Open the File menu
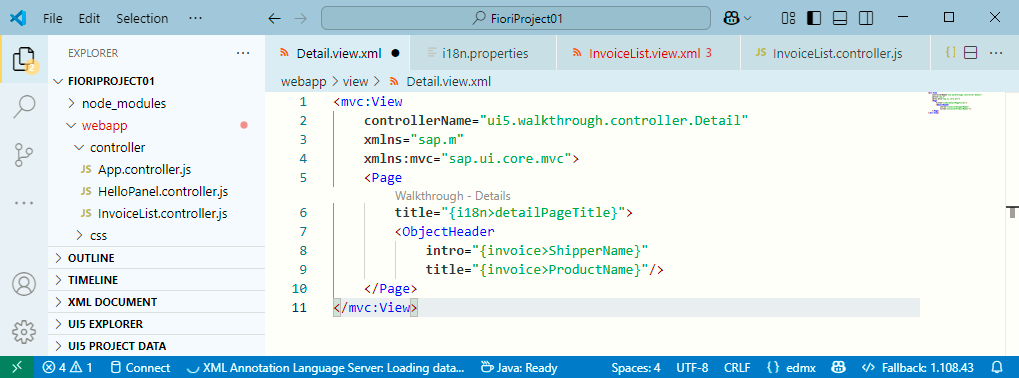 (53, 19)
